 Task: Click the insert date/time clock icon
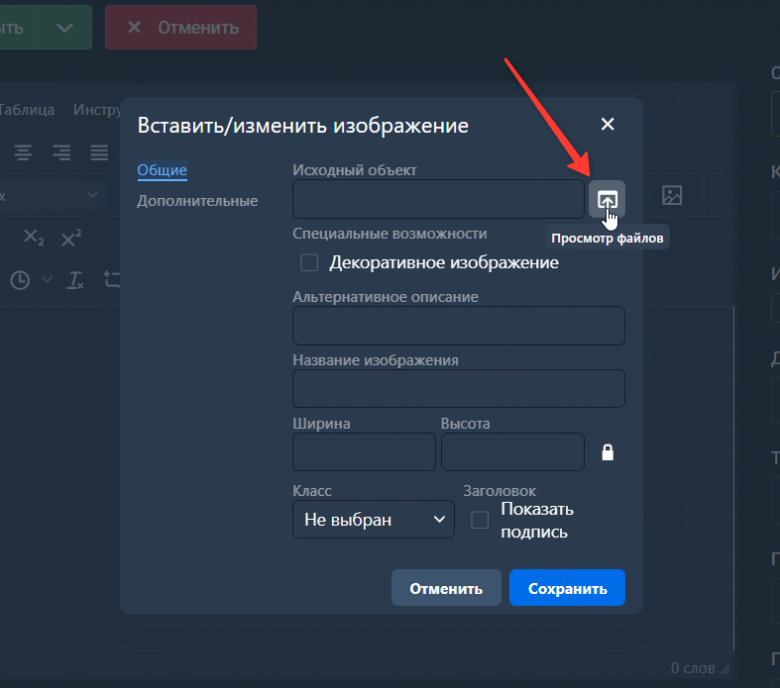coord(20,281)
